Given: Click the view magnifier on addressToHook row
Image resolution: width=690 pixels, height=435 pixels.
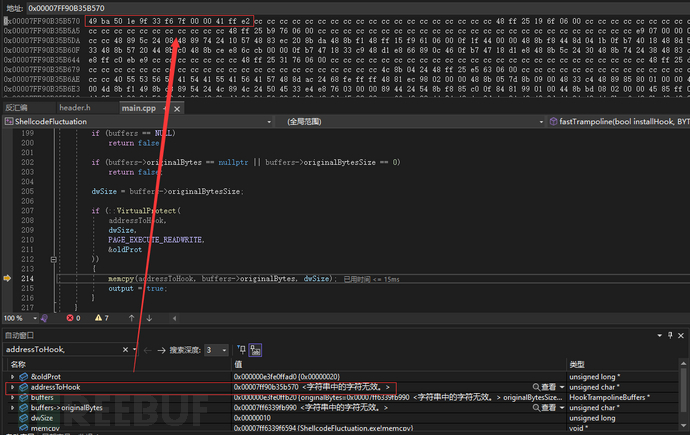Looking at the screenshot, I should (537, 387).
